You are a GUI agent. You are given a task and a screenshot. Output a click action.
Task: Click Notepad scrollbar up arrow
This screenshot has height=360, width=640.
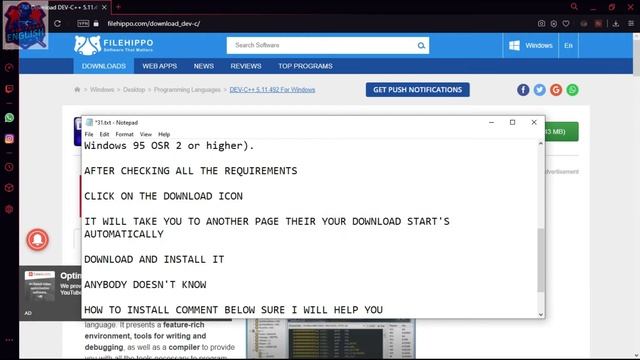coord(541,144)
